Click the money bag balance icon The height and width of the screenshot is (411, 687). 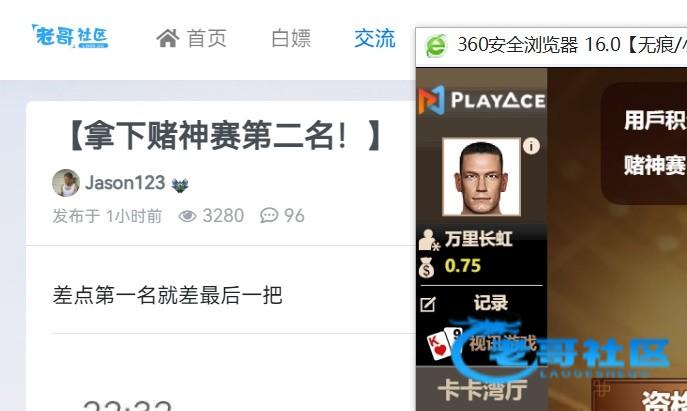click(x=426, y=267)
